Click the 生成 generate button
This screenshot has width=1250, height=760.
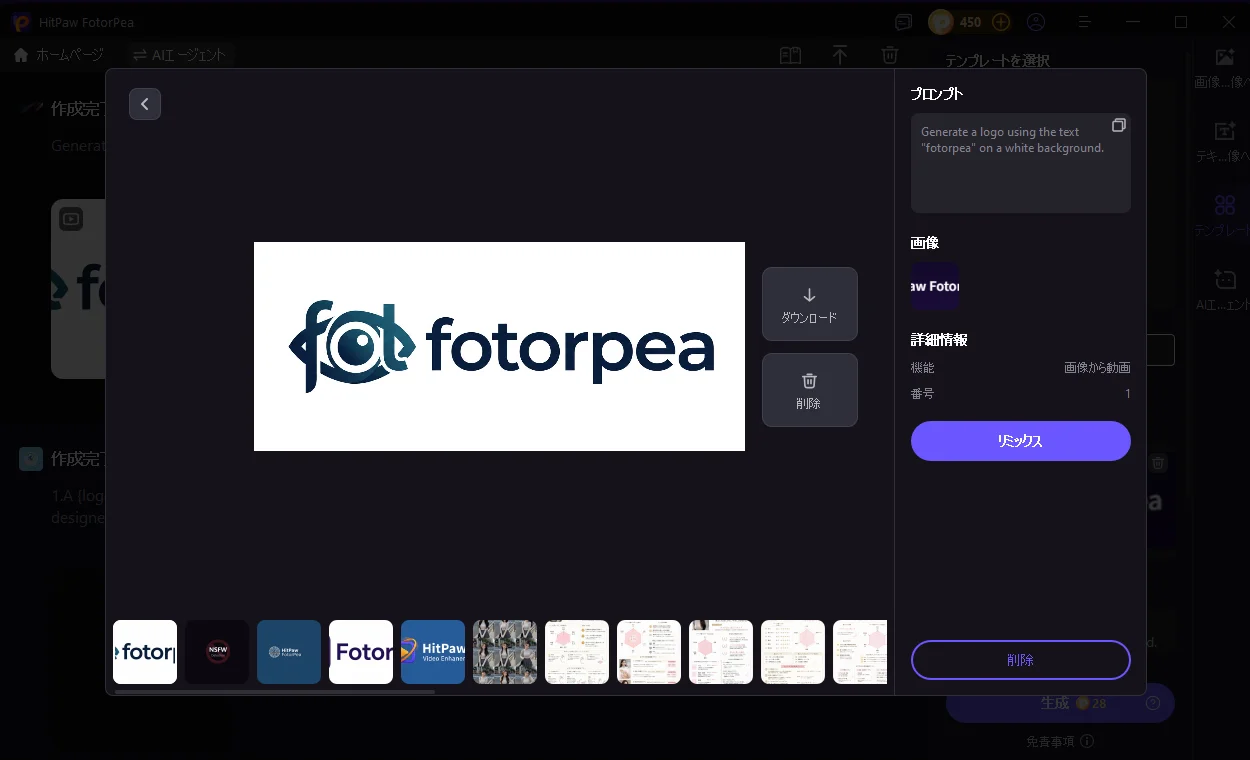point(1060,703)
